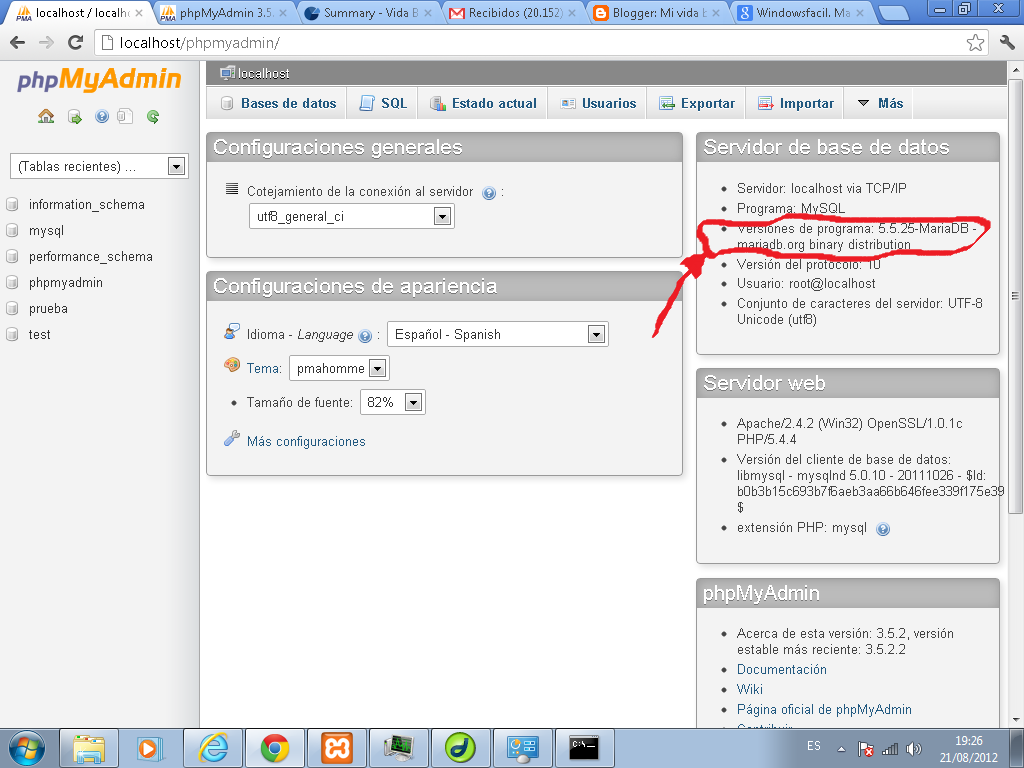Viewport: 1024px width, 768px height.
Task: Click the database icon beside prueba
Action: 12,308
